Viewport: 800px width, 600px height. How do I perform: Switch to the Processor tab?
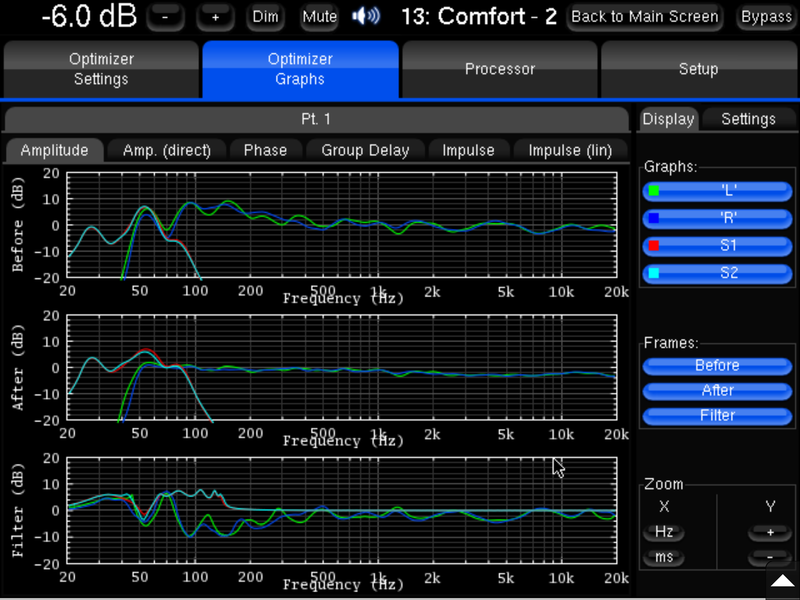point(499,69)
